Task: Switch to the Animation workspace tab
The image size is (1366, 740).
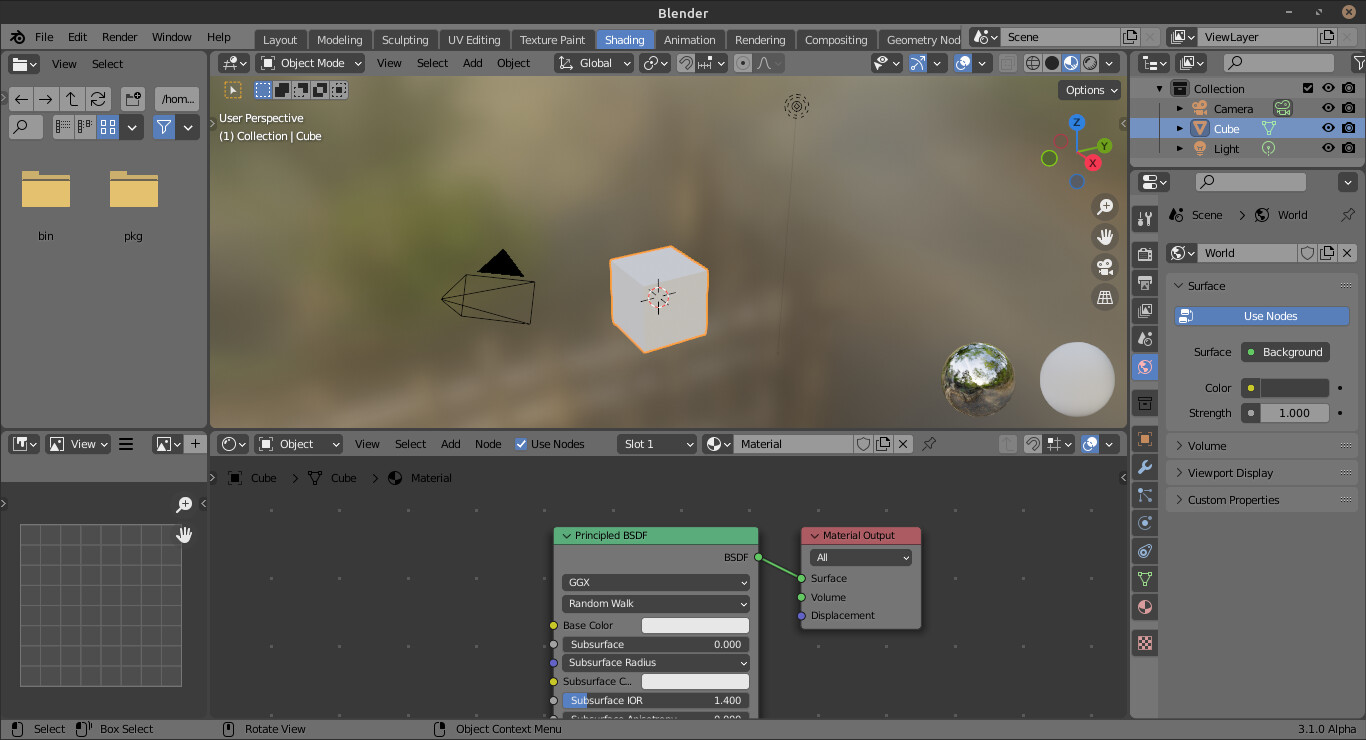Action: click(689, 40)
